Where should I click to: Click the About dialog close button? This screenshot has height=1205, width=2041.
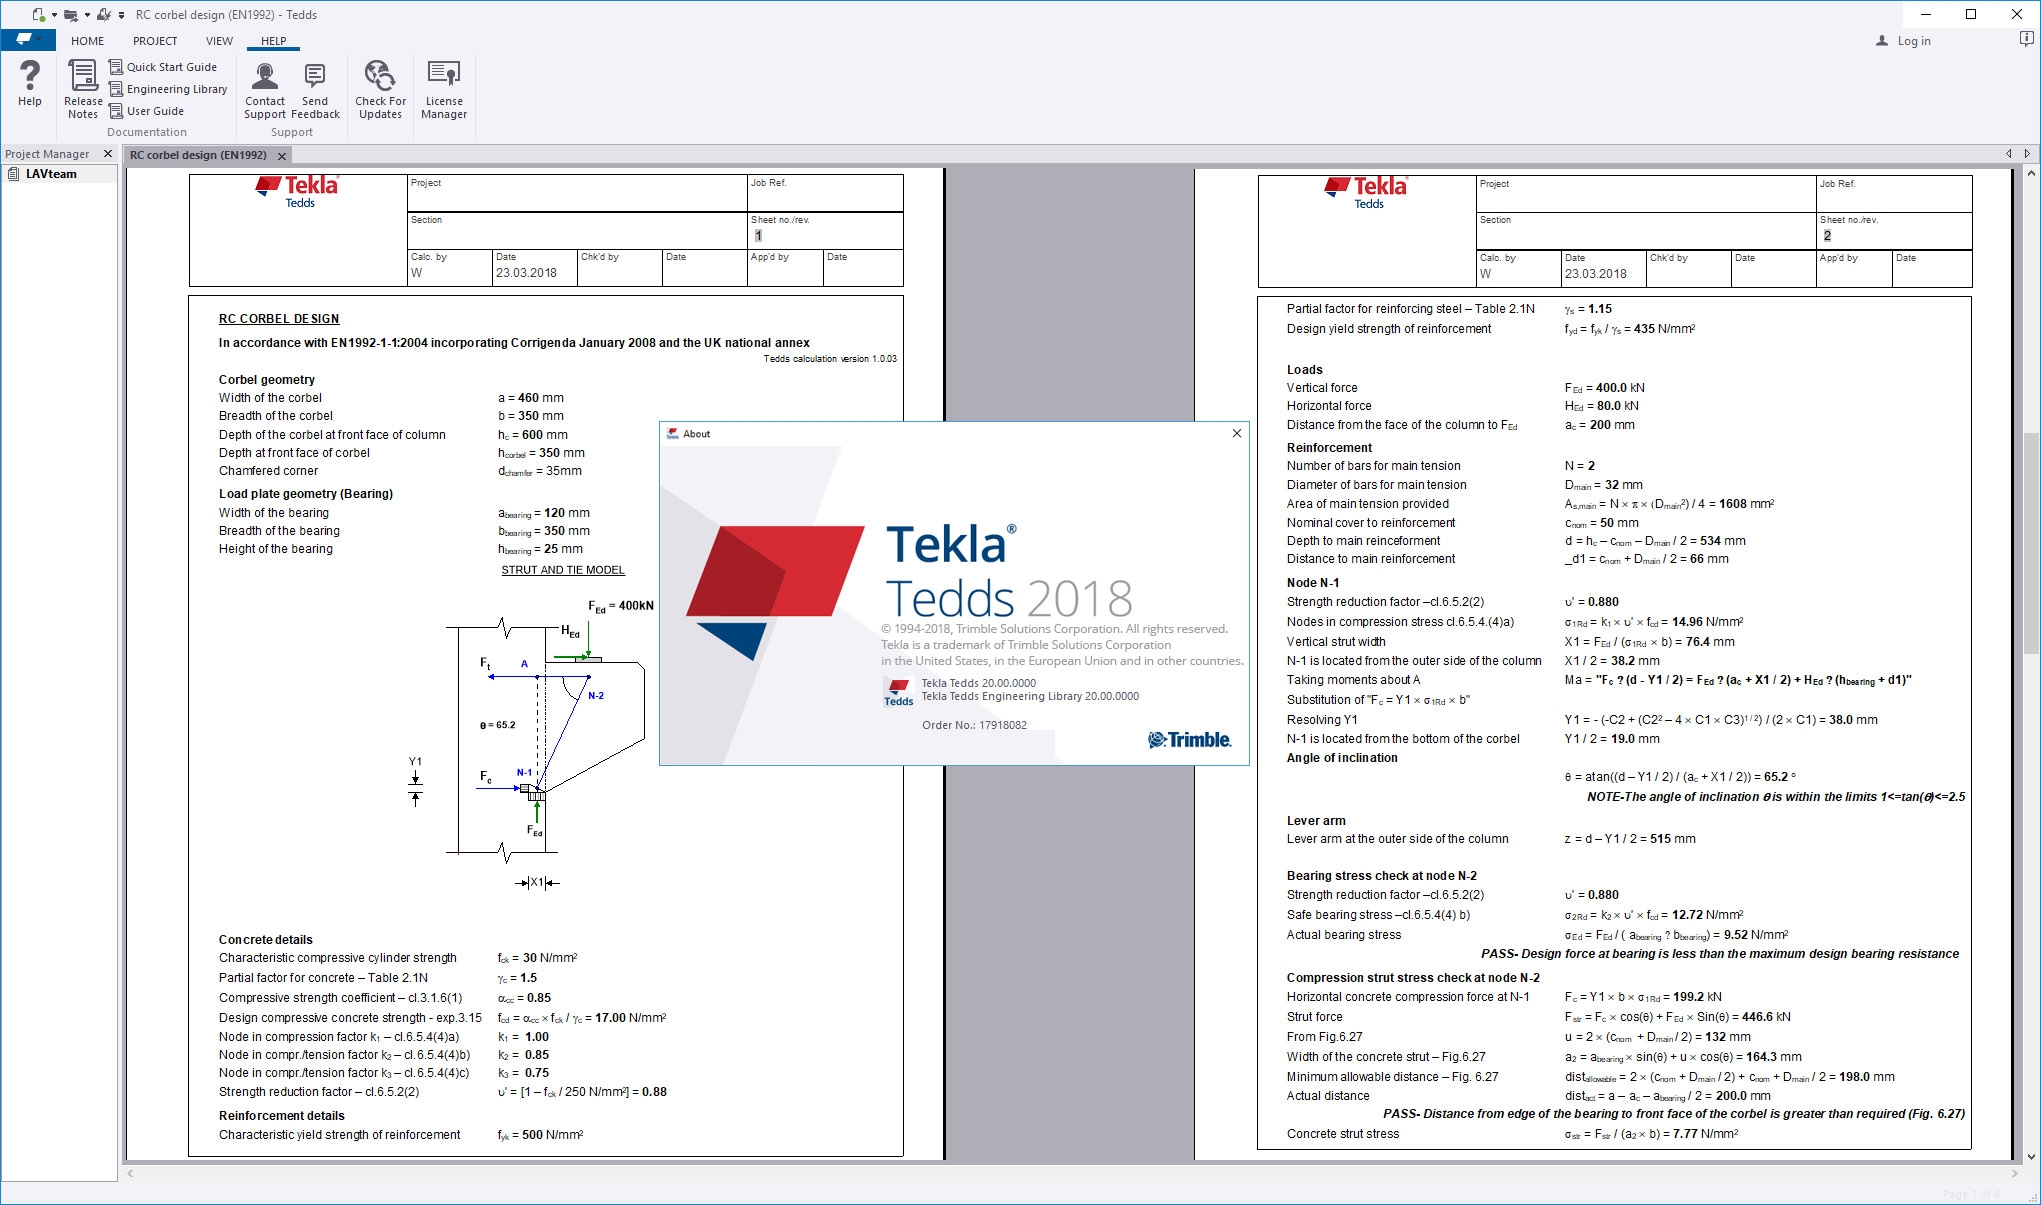1236,433
